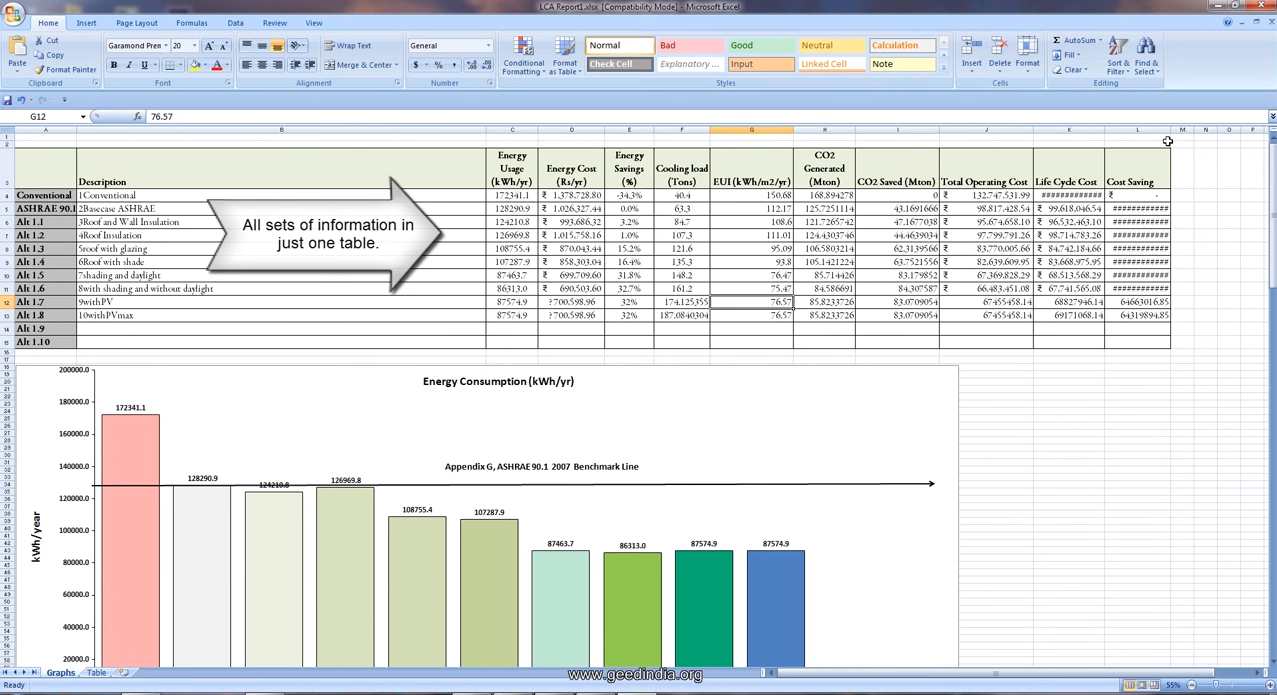Open Conditional Formatting options

point(523,55)
